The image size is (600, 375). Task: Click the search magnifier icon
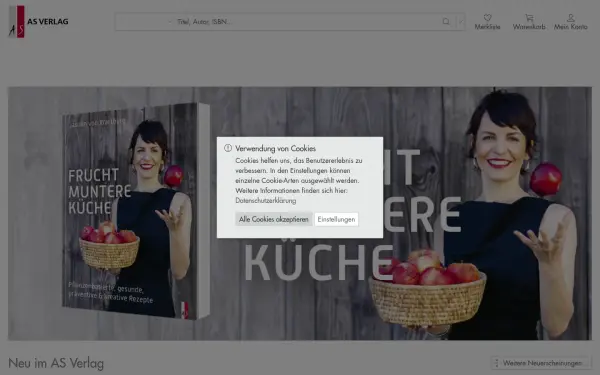click(x=446, y=22)
